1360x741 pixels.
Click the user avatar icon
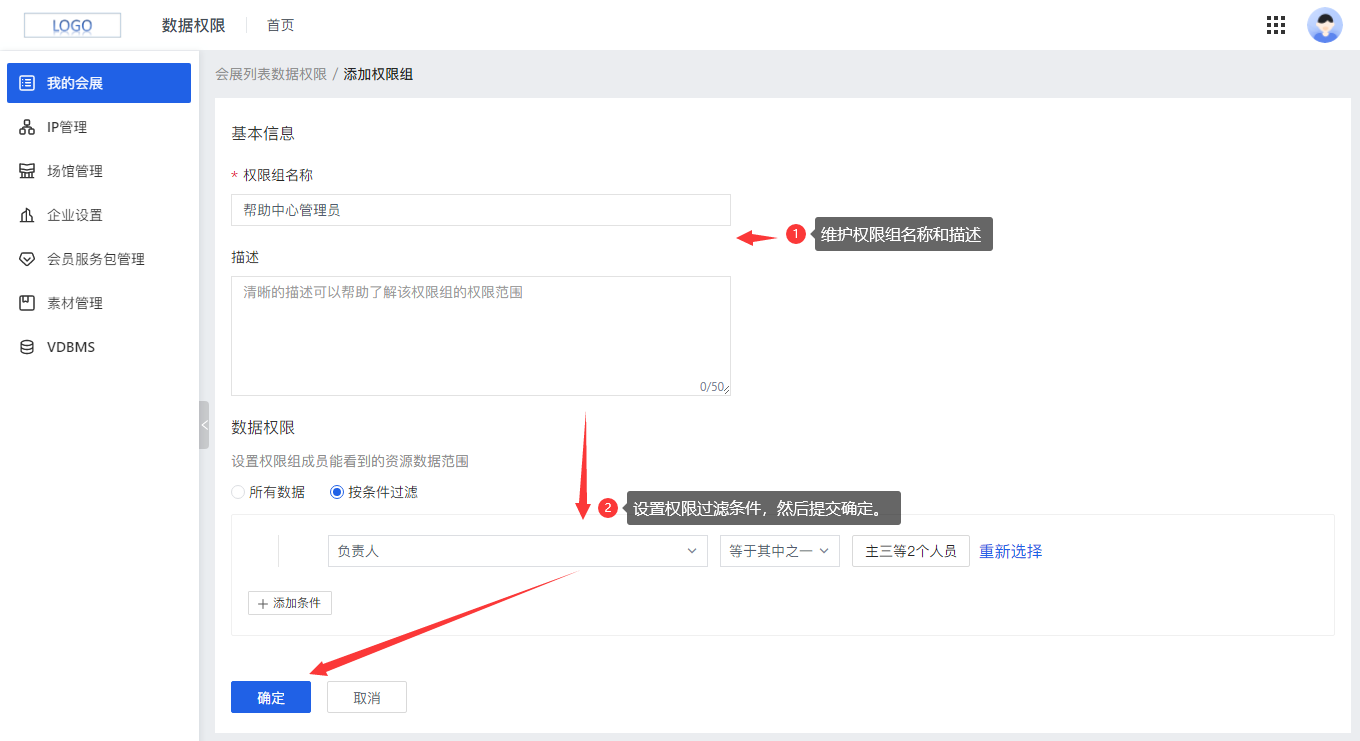(x=1324, y=25)
